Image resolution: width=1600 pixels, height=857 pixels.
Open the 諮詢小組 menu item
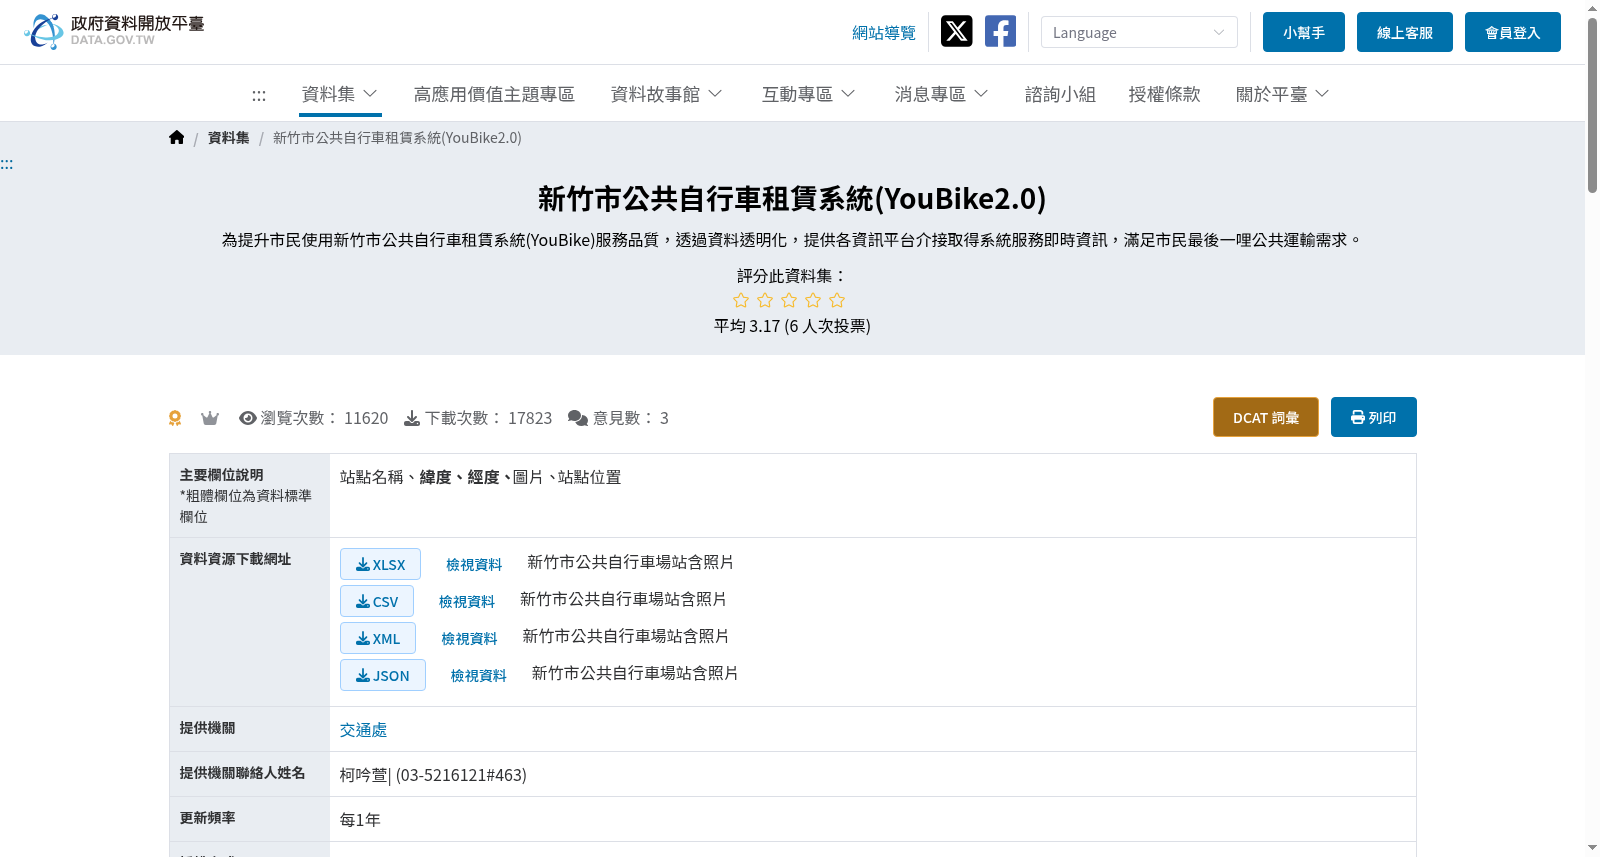coord(1060,94)
